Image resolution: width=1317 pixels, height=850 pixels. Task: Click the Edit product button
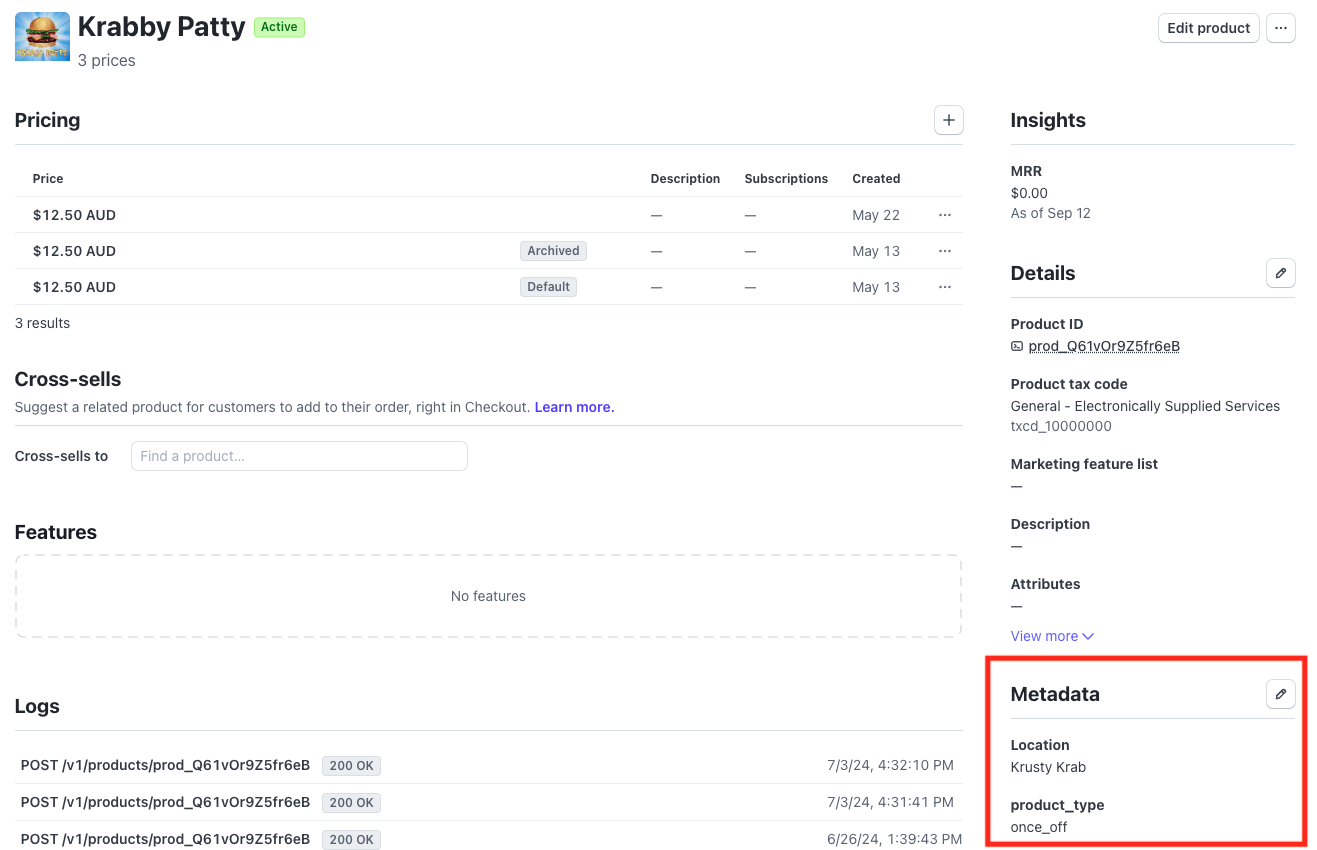click(1208, 28)
